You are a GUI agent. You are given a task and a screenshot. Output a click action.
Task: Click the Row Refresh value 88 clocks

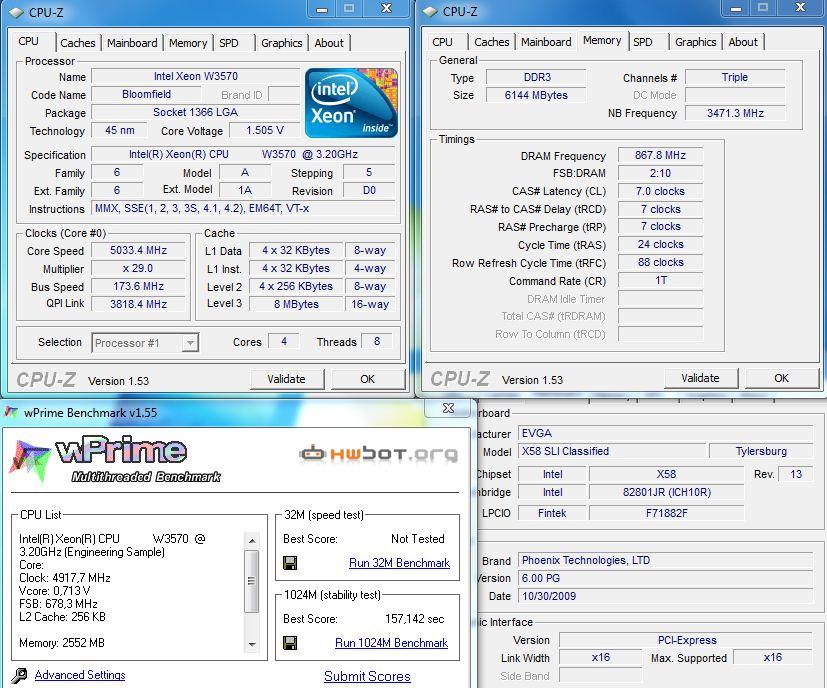click(660, 263)
